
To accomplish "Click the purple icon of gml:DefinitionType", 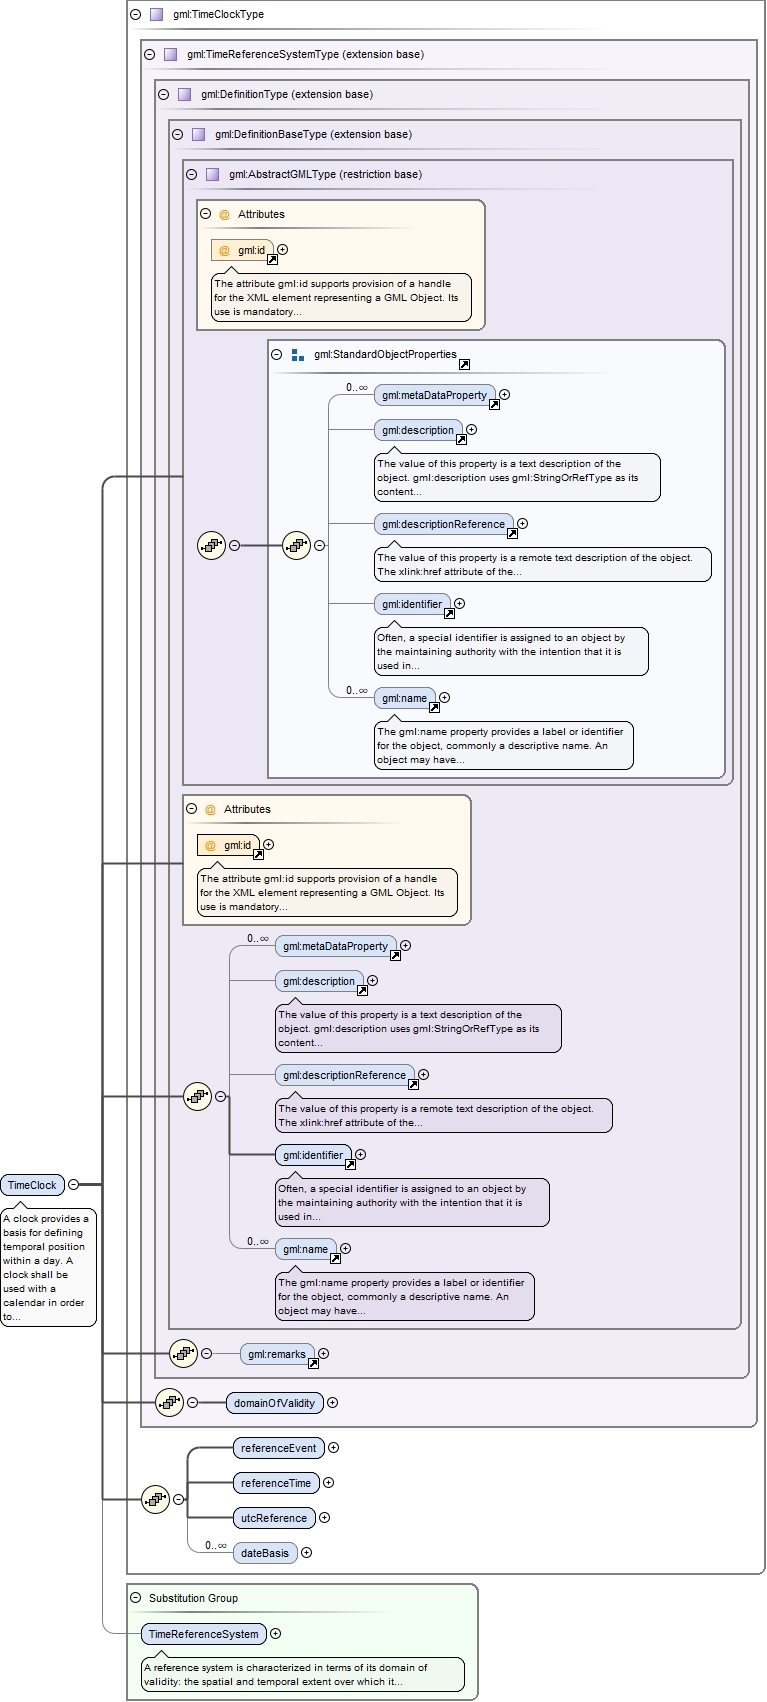I will (x=184, y=95).
